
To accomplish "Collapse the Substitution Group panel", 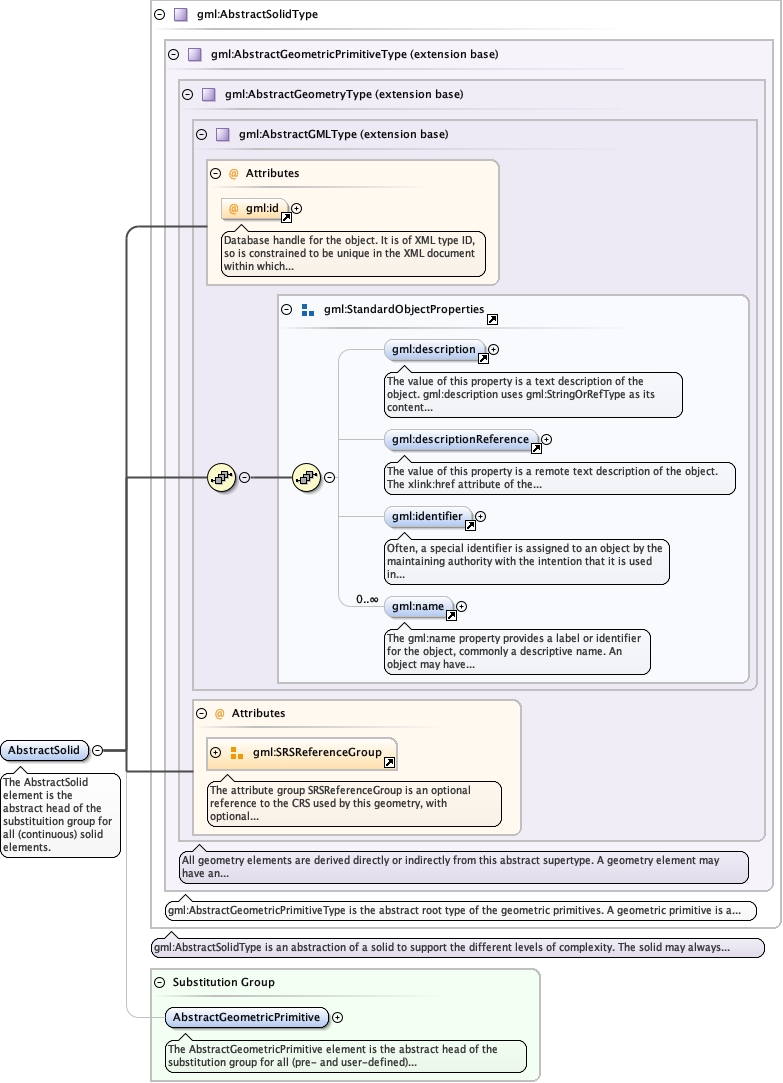I will tap(162, 982).
